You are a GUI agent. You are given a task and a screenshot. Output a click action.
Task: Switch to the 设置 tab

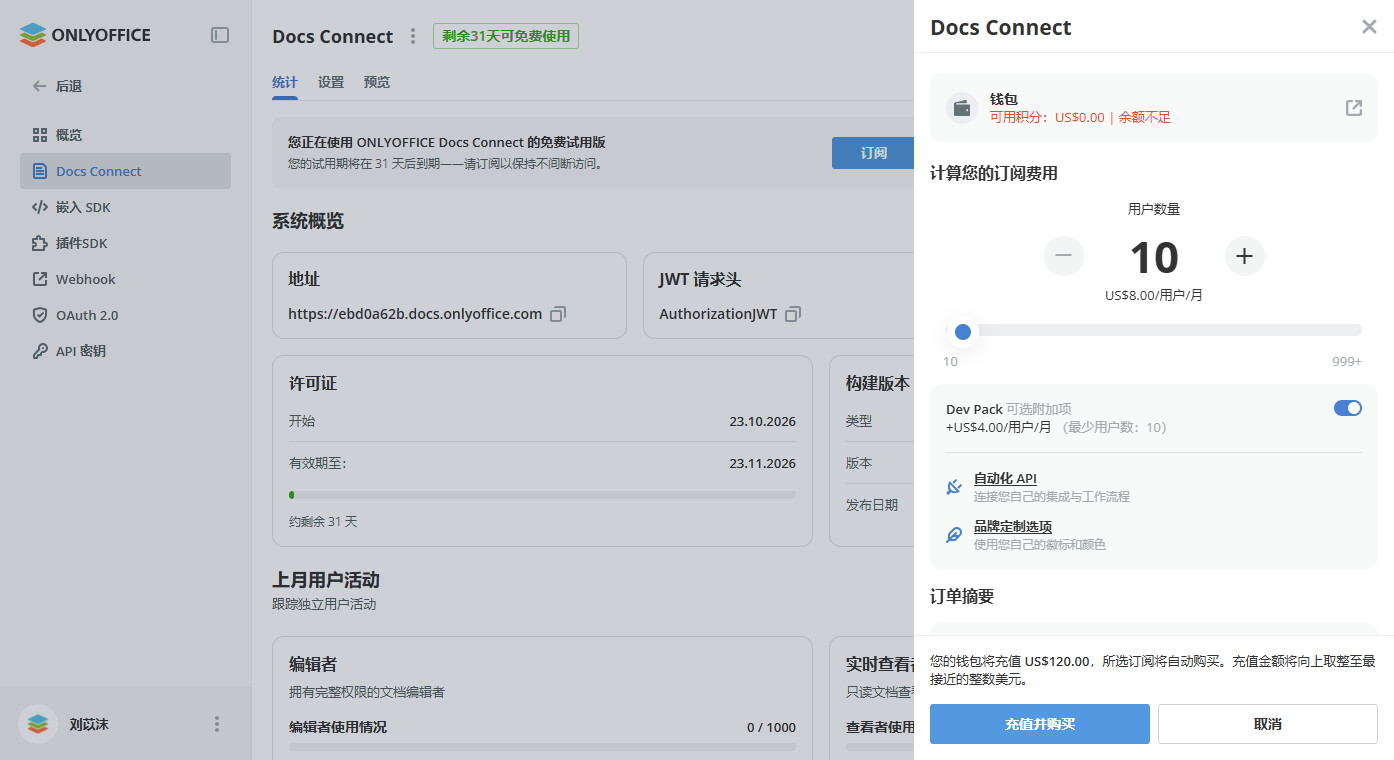[x=331, y=82]
